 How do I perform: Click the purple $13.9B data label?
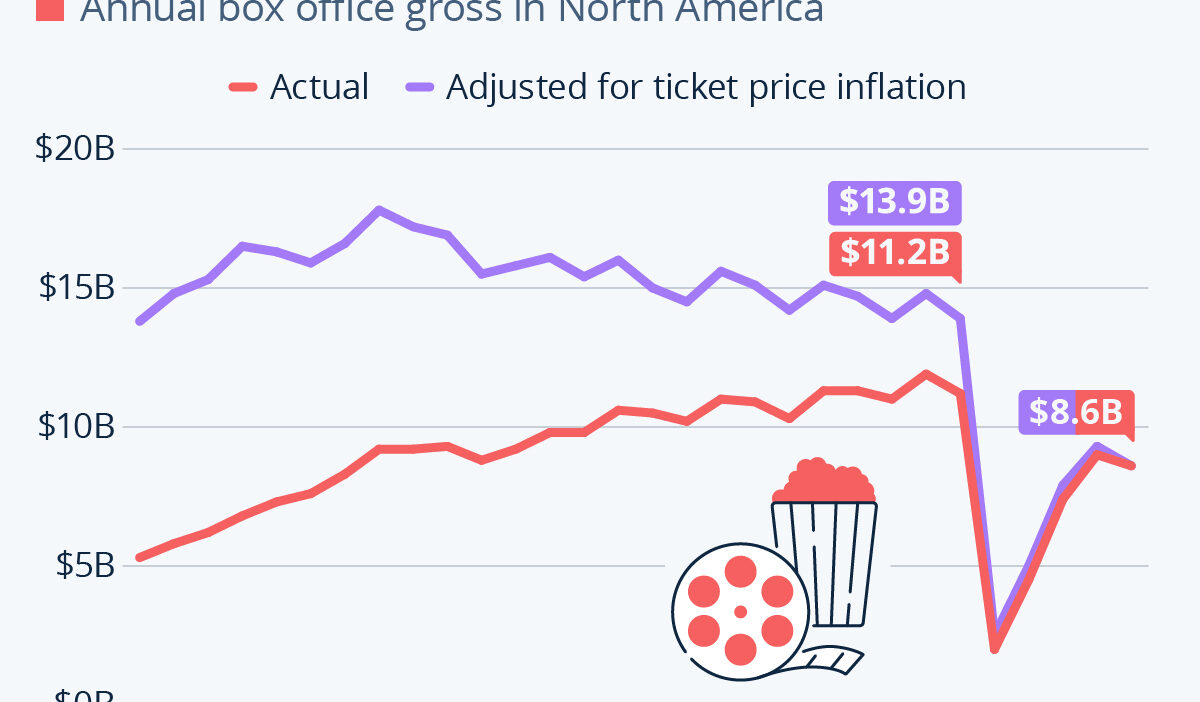pos(894,202)
